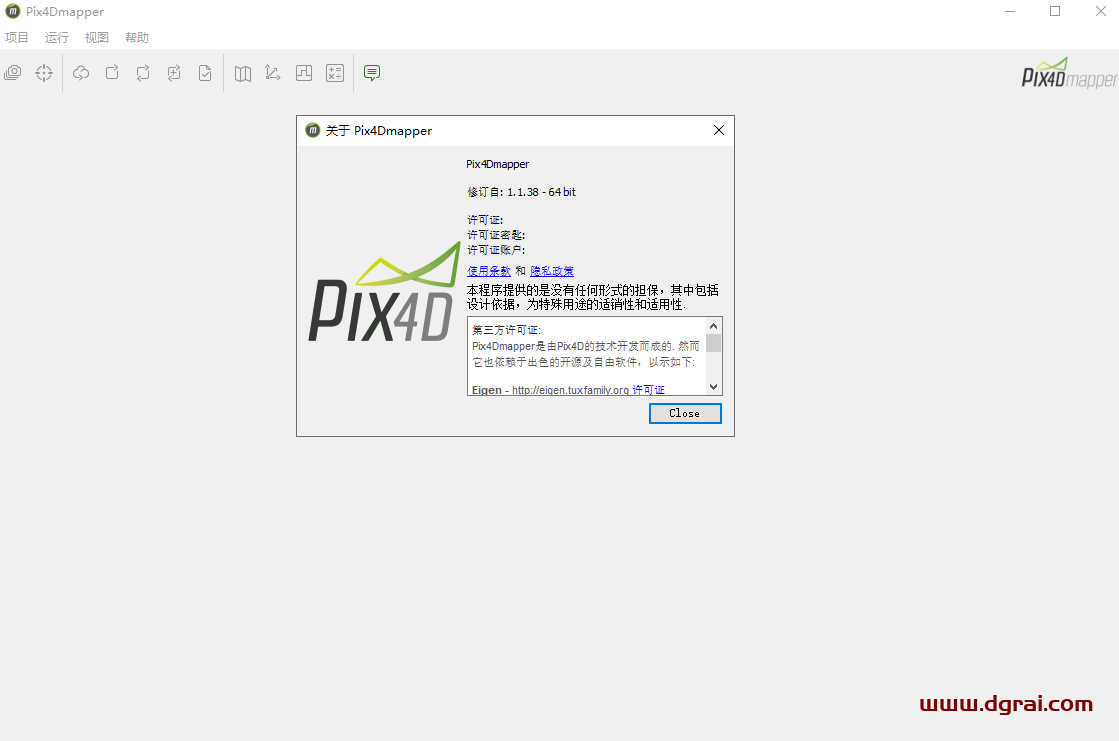
Task: Click the green speech bubble icon
Action: pos(372,73)
